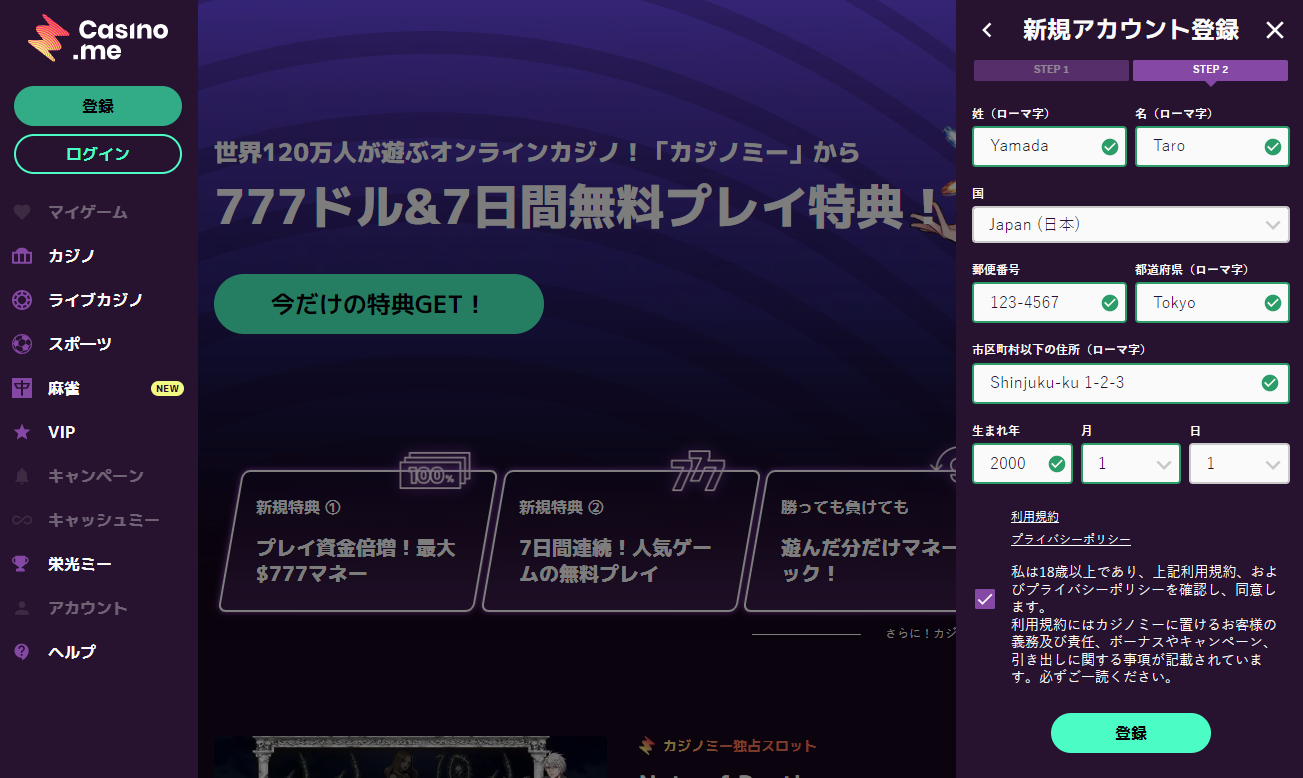Click the green 登録 button in sidebar
Screen dimensions: 1303x778
(x=98, y=106)
